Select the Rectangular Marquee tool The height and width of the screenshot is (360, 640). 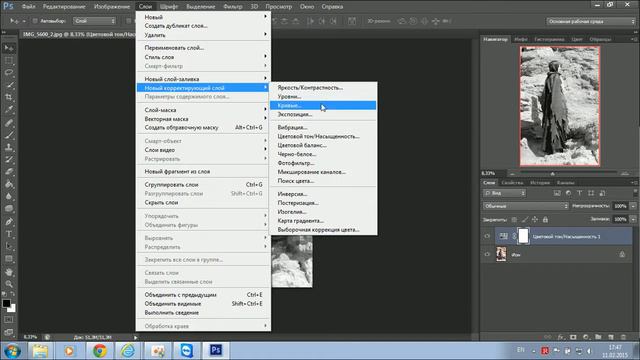click(9, 60)
